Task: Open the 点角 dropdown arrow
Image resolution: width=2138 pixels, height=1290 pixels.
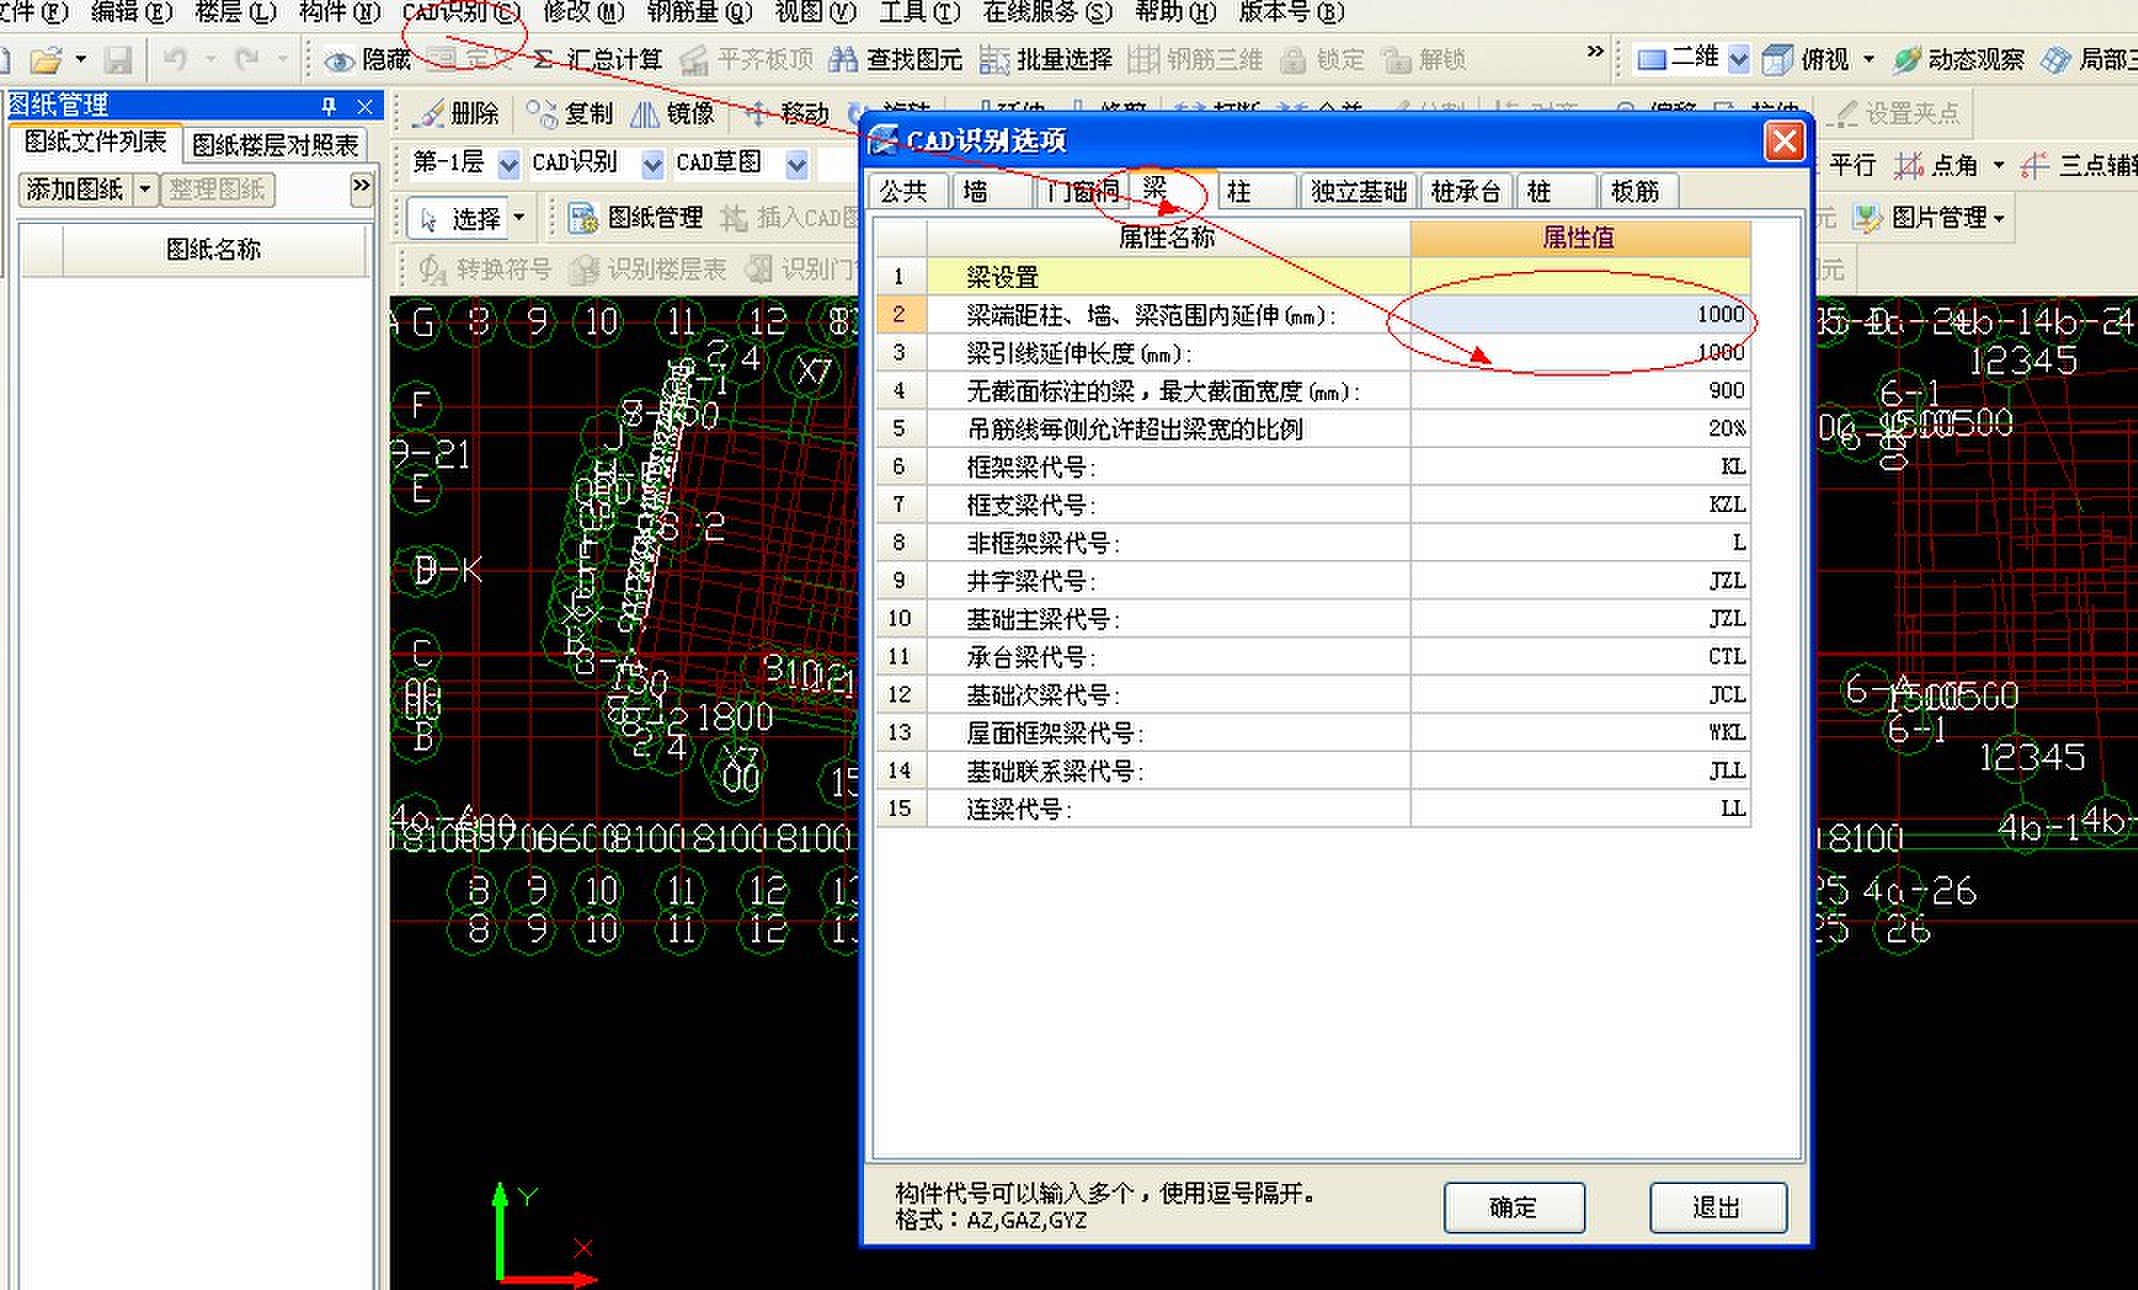Action: click(1998, 165)
